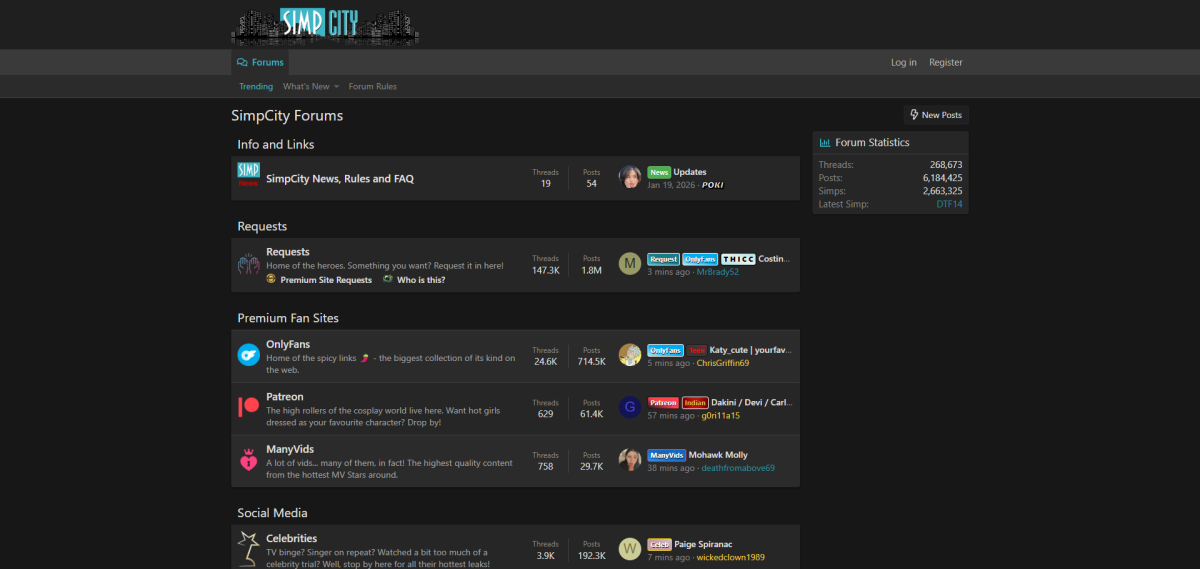Click the SimpCity logo in the header
Screen dimensions: 1200x569
point(324,24)
